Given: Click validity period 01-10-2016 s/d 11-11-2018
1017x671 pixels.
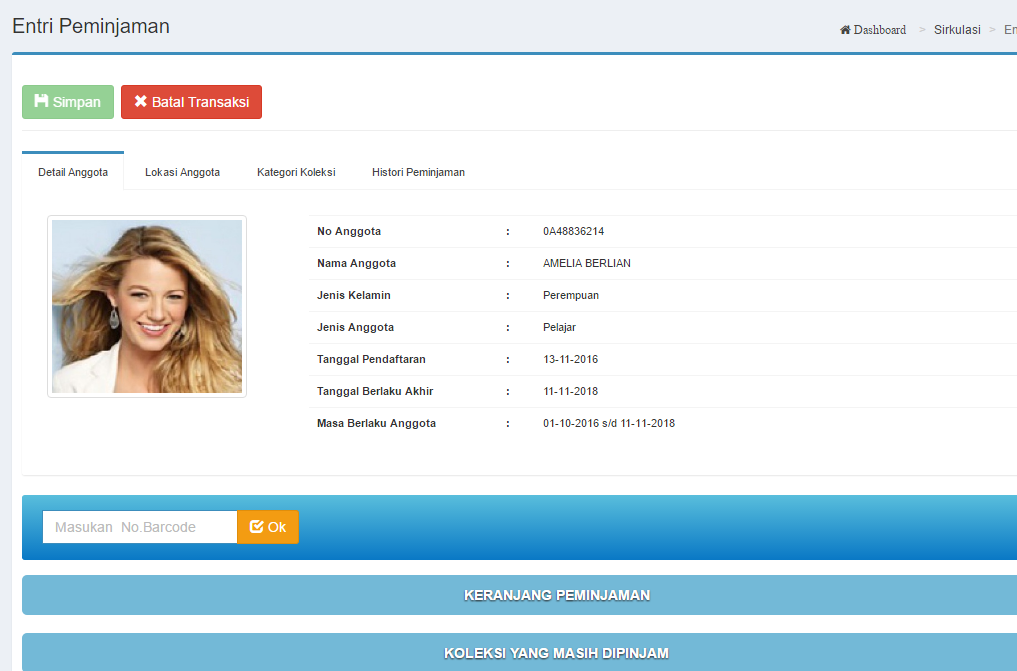Looking at the screenshot, I should [x=608, y=423].
